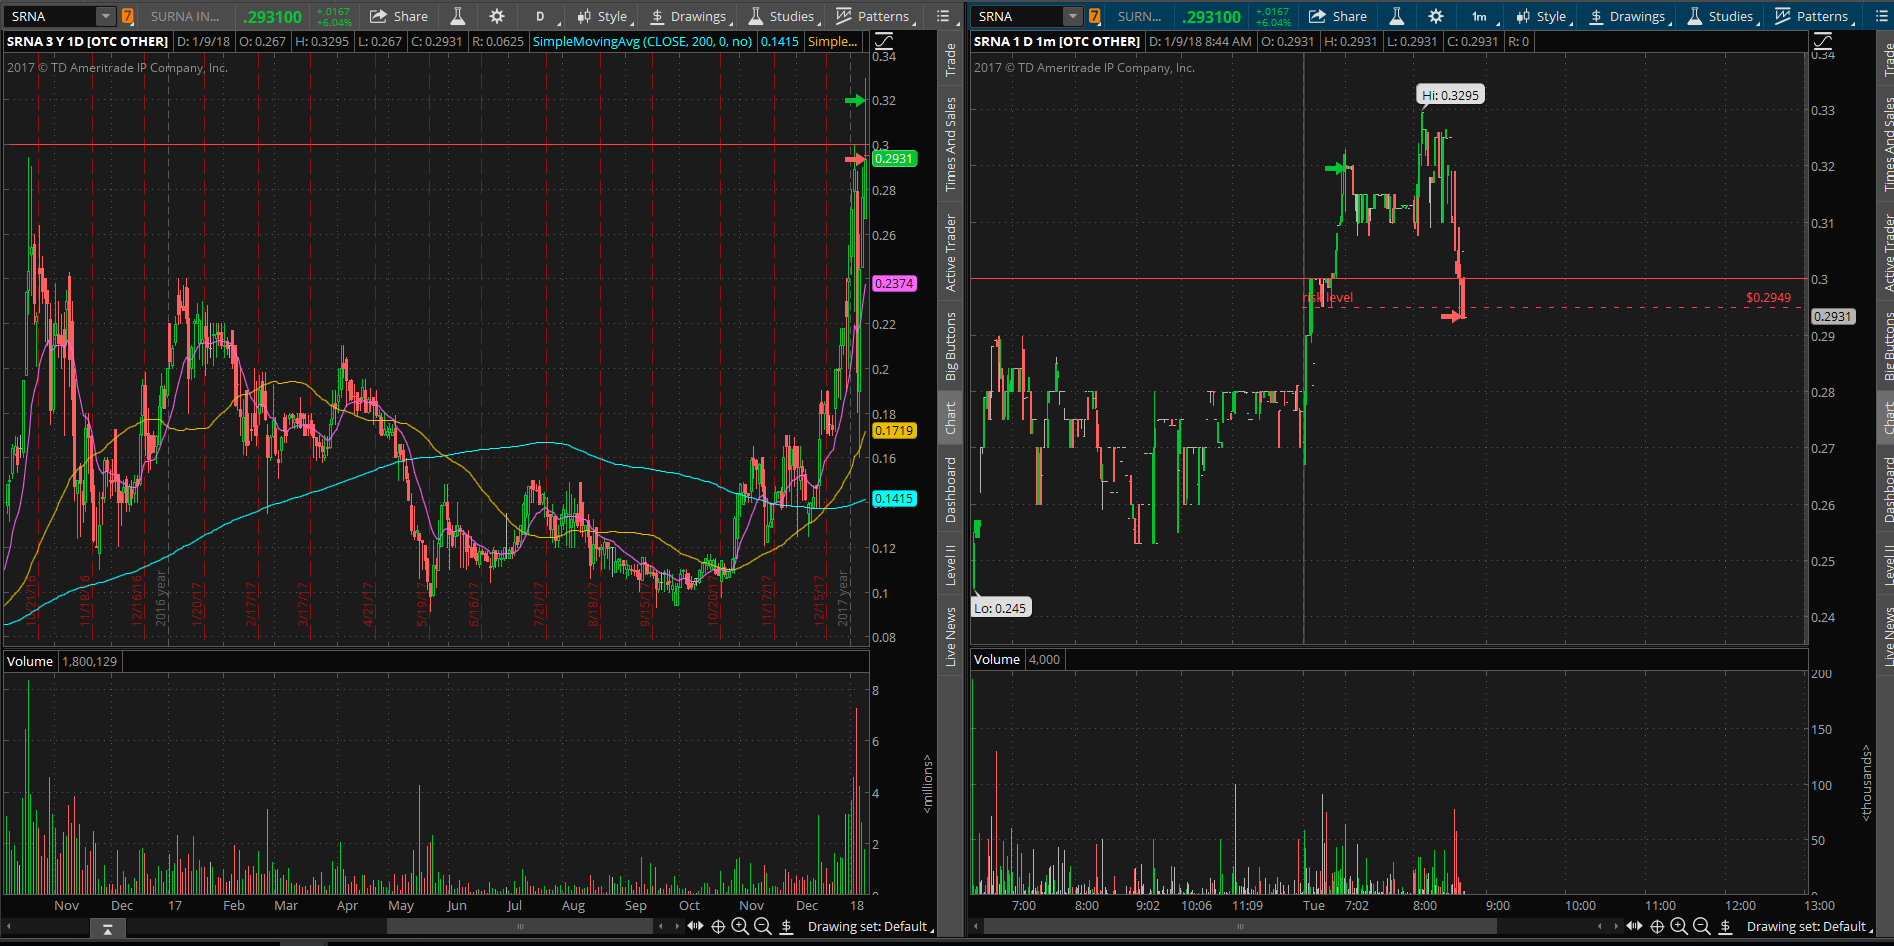Click the left chart horizontal scrollbar thumb
The width and height of the screenshot is (1894, 946).
click(520, 927)
